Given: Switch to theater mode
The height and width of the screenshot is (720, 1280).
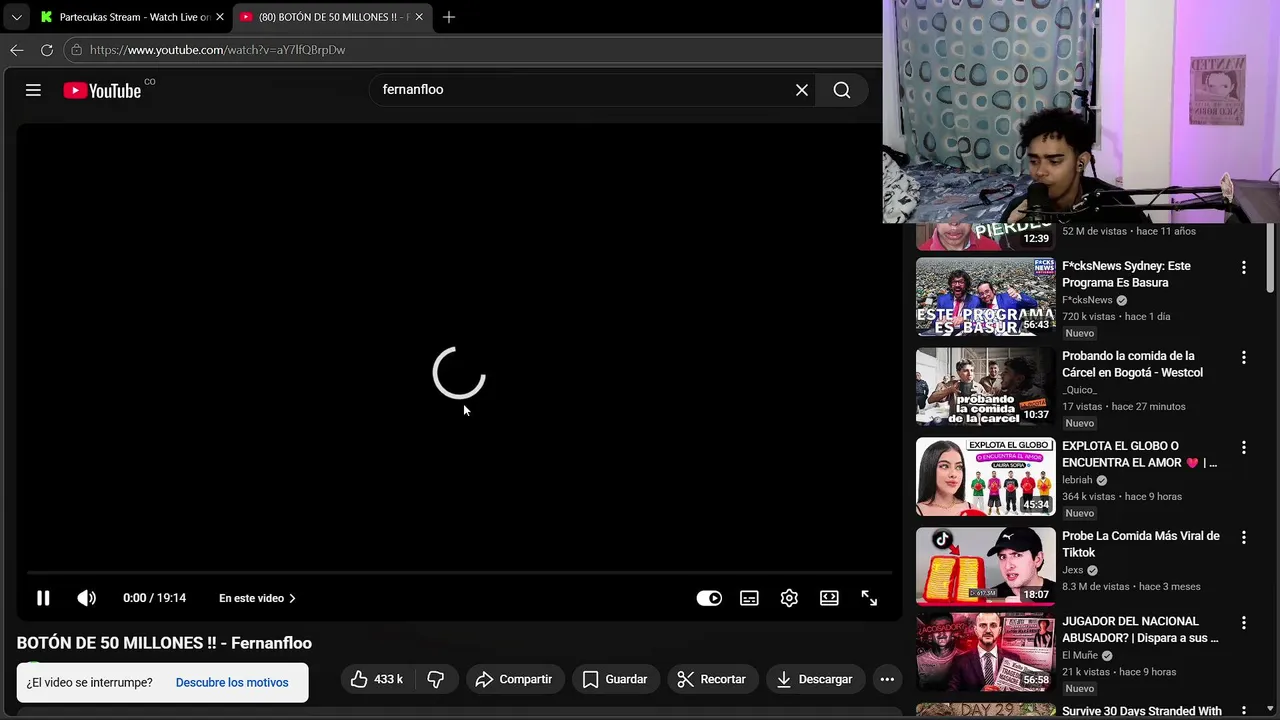Looking at the screenshot, I should tap(829, 598).
